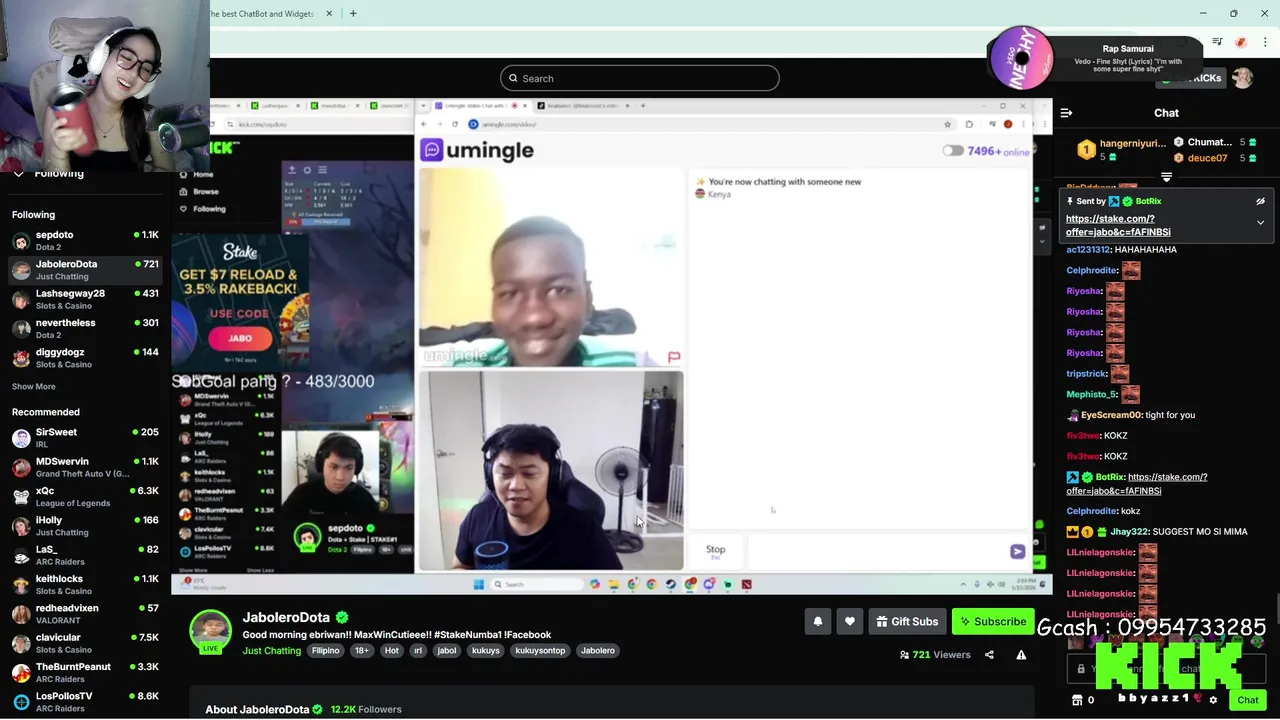Select the kukuys tag
The height and width of the screenshot is (720, 1280).
(486, 651)
